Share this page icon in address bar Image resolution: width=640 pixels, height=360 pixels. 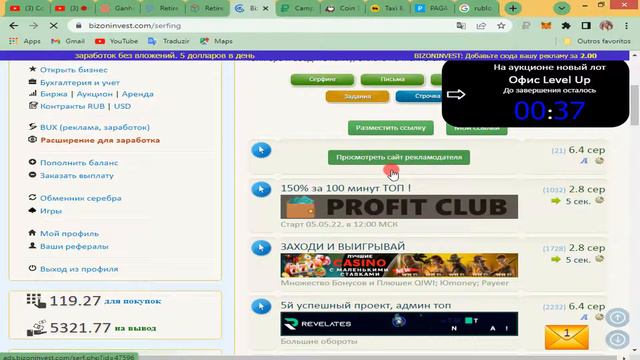click(x=481, y=26)
